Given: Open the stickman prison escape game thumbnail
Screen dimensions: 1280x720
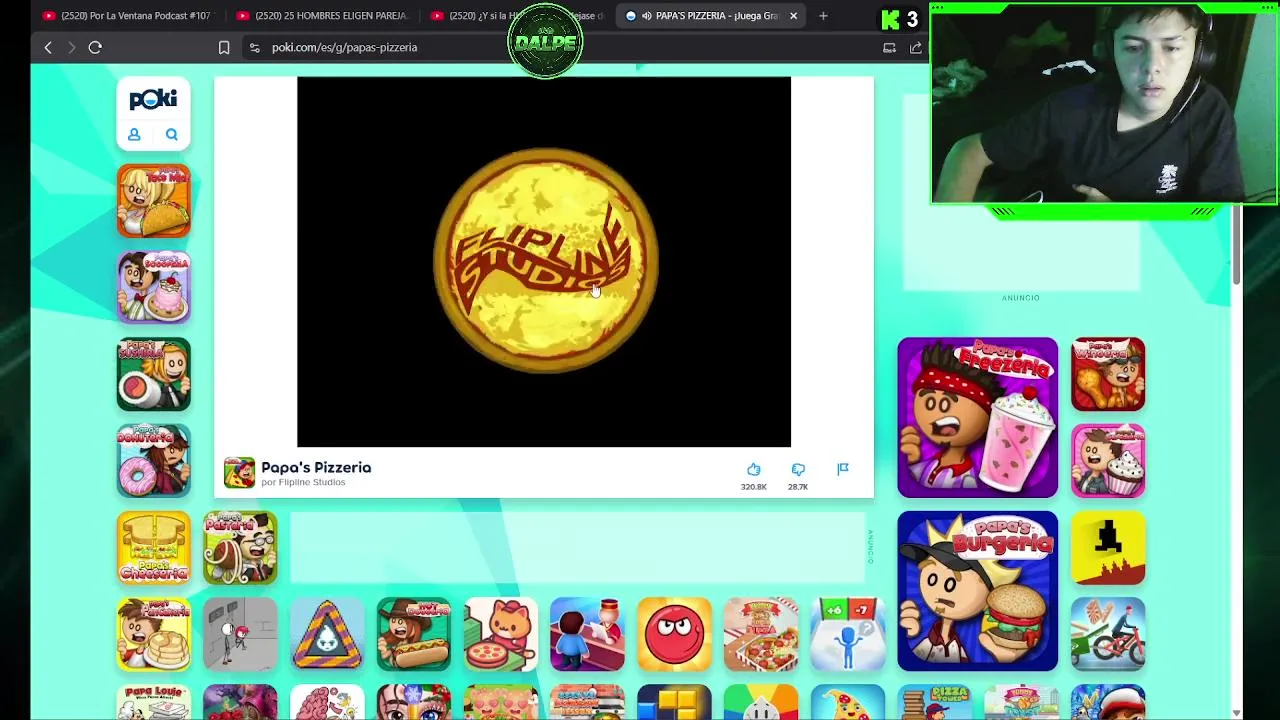Looking at the screenshot, I should click(x=240, y=635).
